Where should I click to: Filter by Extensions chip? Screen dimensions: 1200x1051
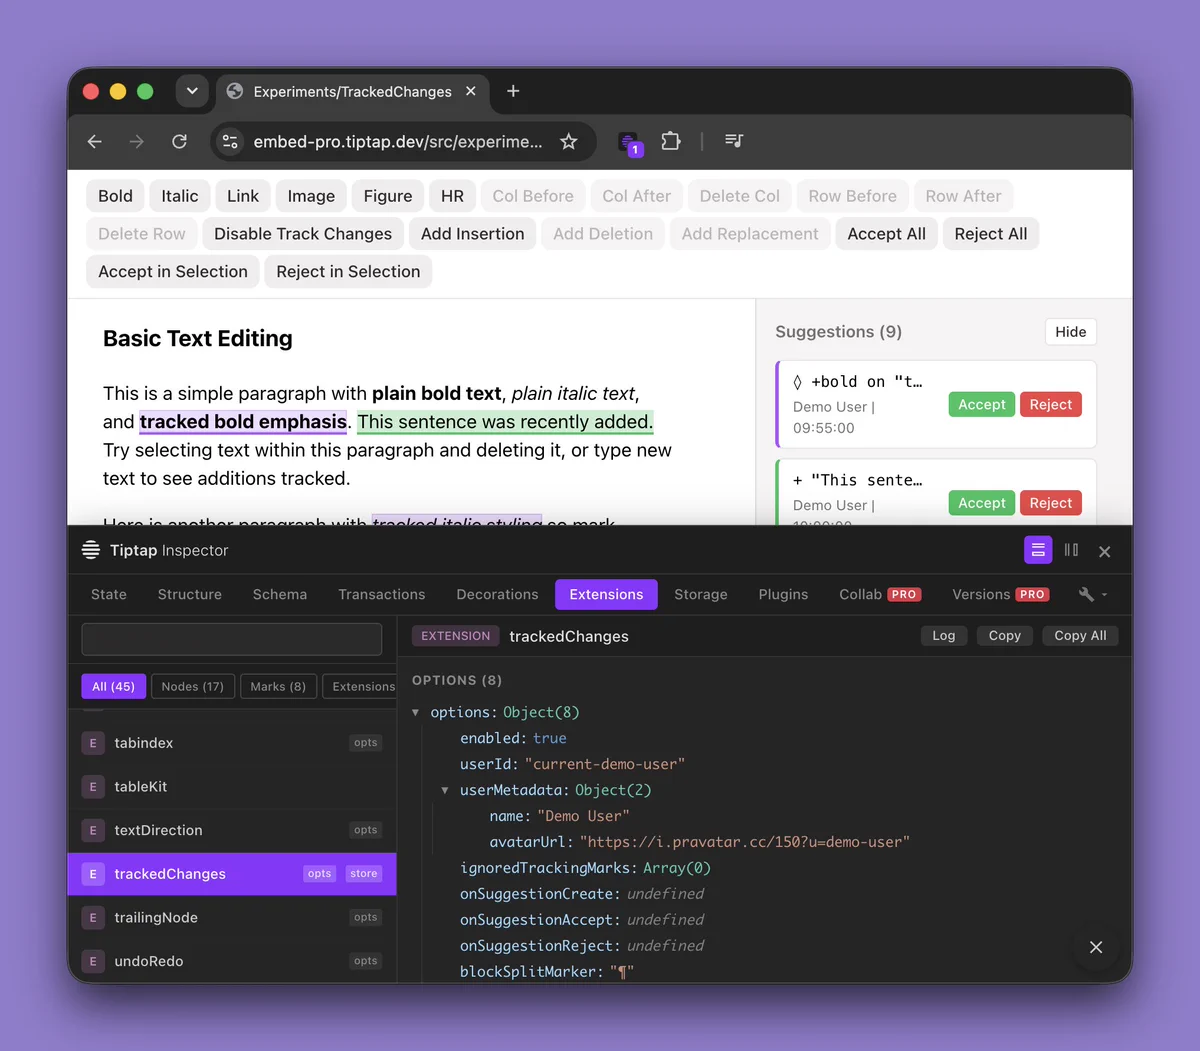(x=360, y=686)
